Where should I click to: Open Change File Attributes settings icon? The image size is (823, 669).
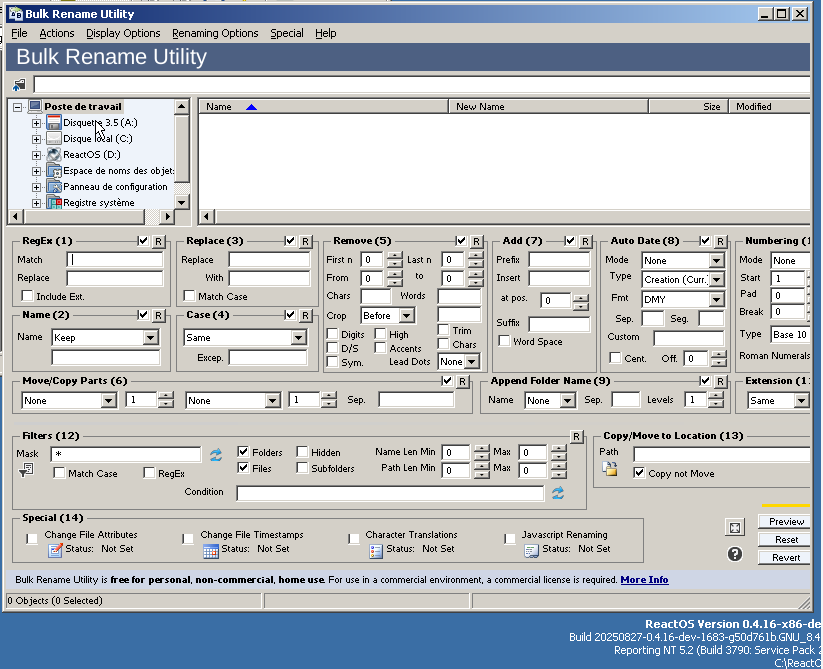click(55, 550)
